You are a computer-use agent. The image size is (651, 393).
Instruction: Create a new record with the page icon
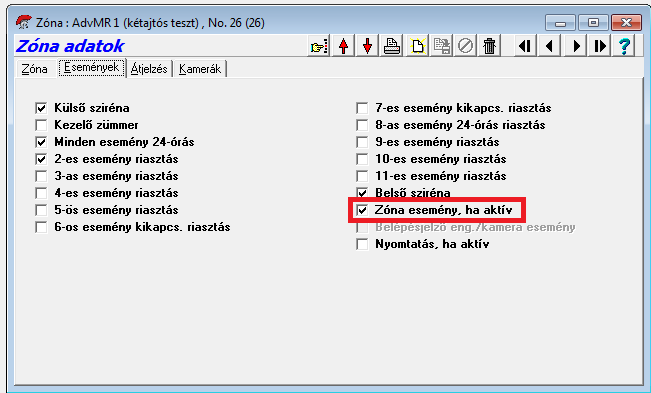coord(416,46)
